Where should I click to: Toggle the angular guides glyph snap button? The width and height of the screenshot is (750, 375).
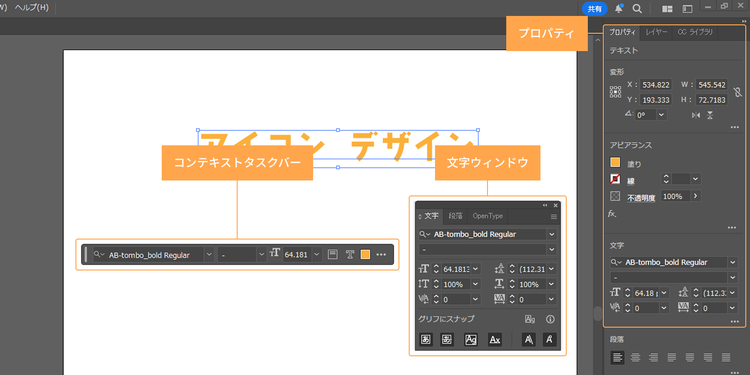[x=529, y=340]
